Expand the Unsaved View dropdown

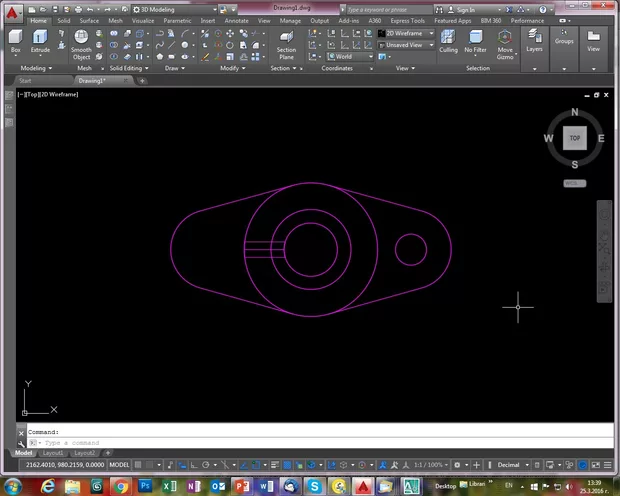coord(409,45)
